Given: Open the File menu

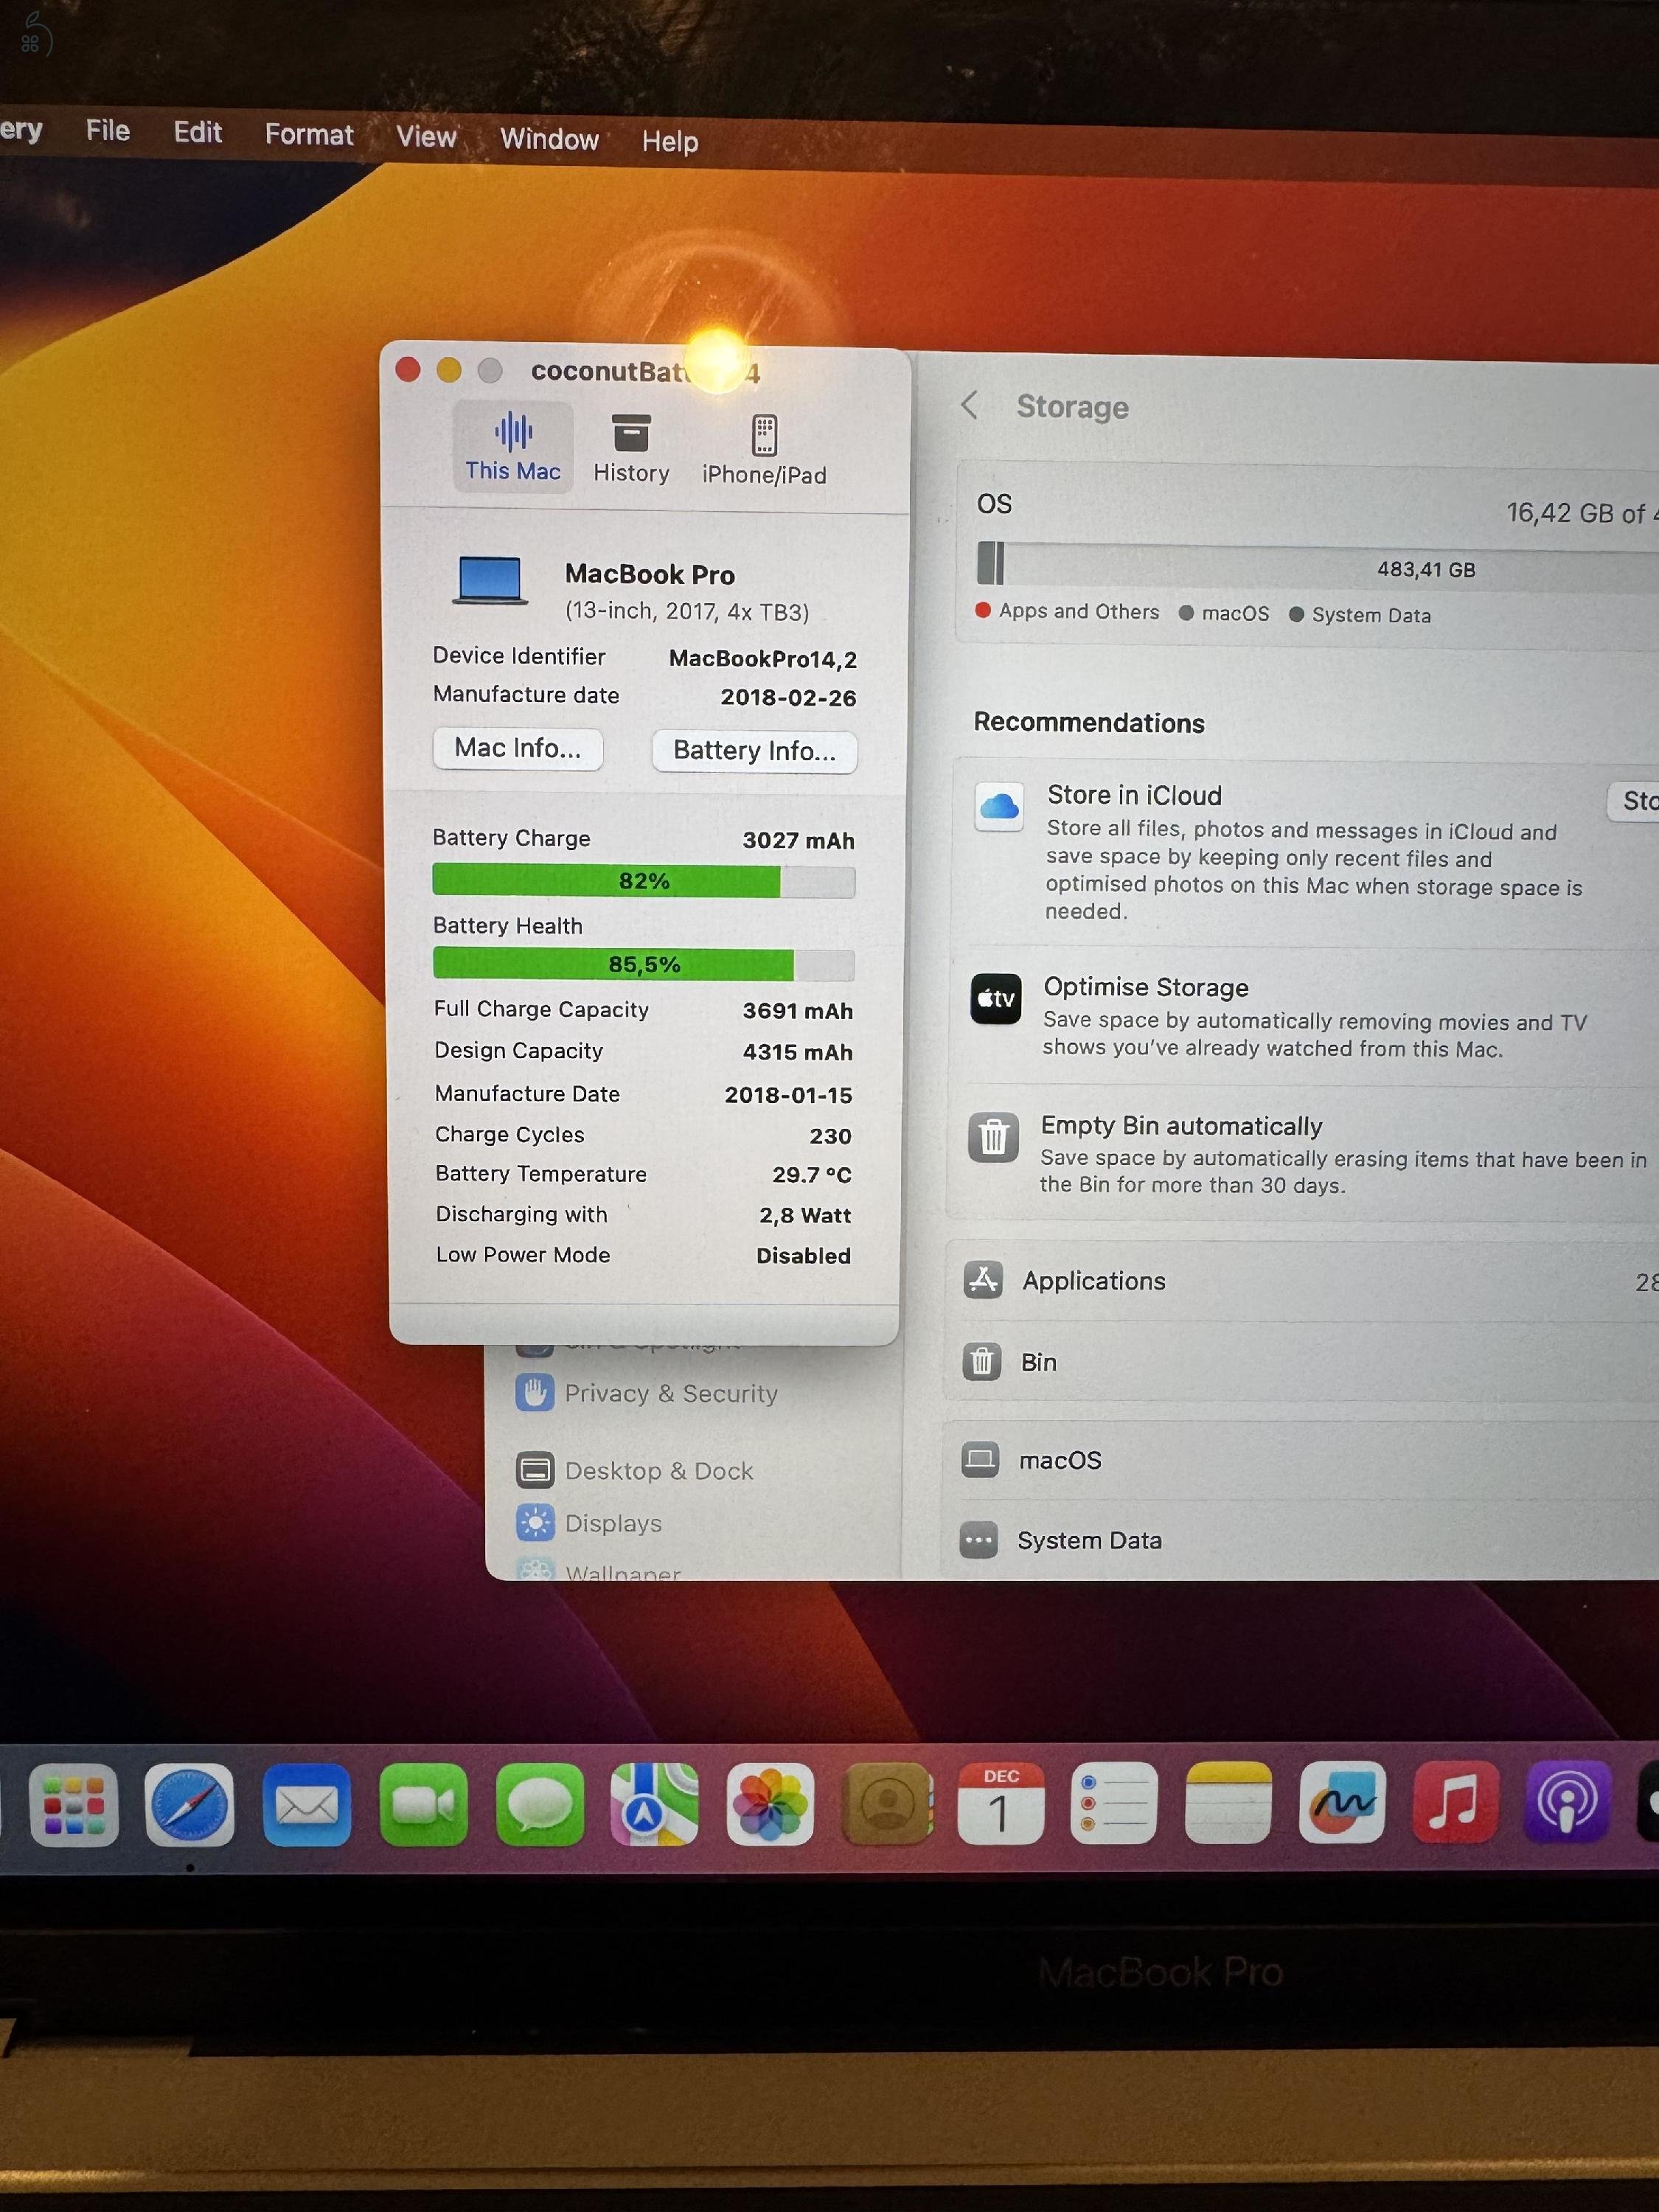Looking at the screenshot, I should point(108,131).
